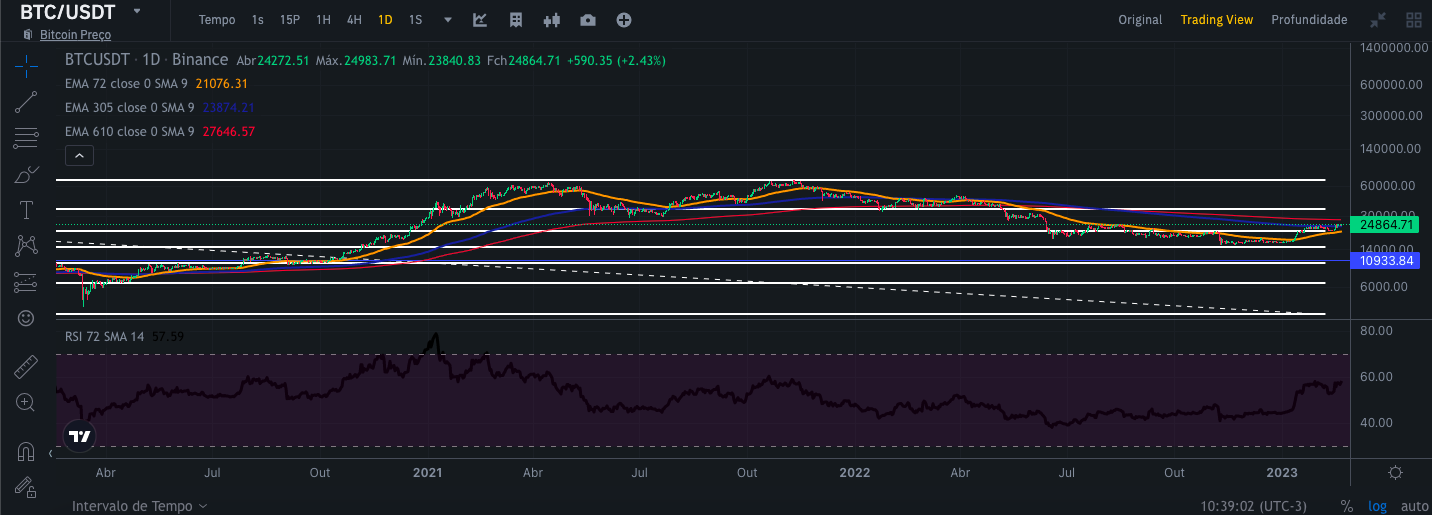Change candlestick chart style

click(x=552, y=20)
